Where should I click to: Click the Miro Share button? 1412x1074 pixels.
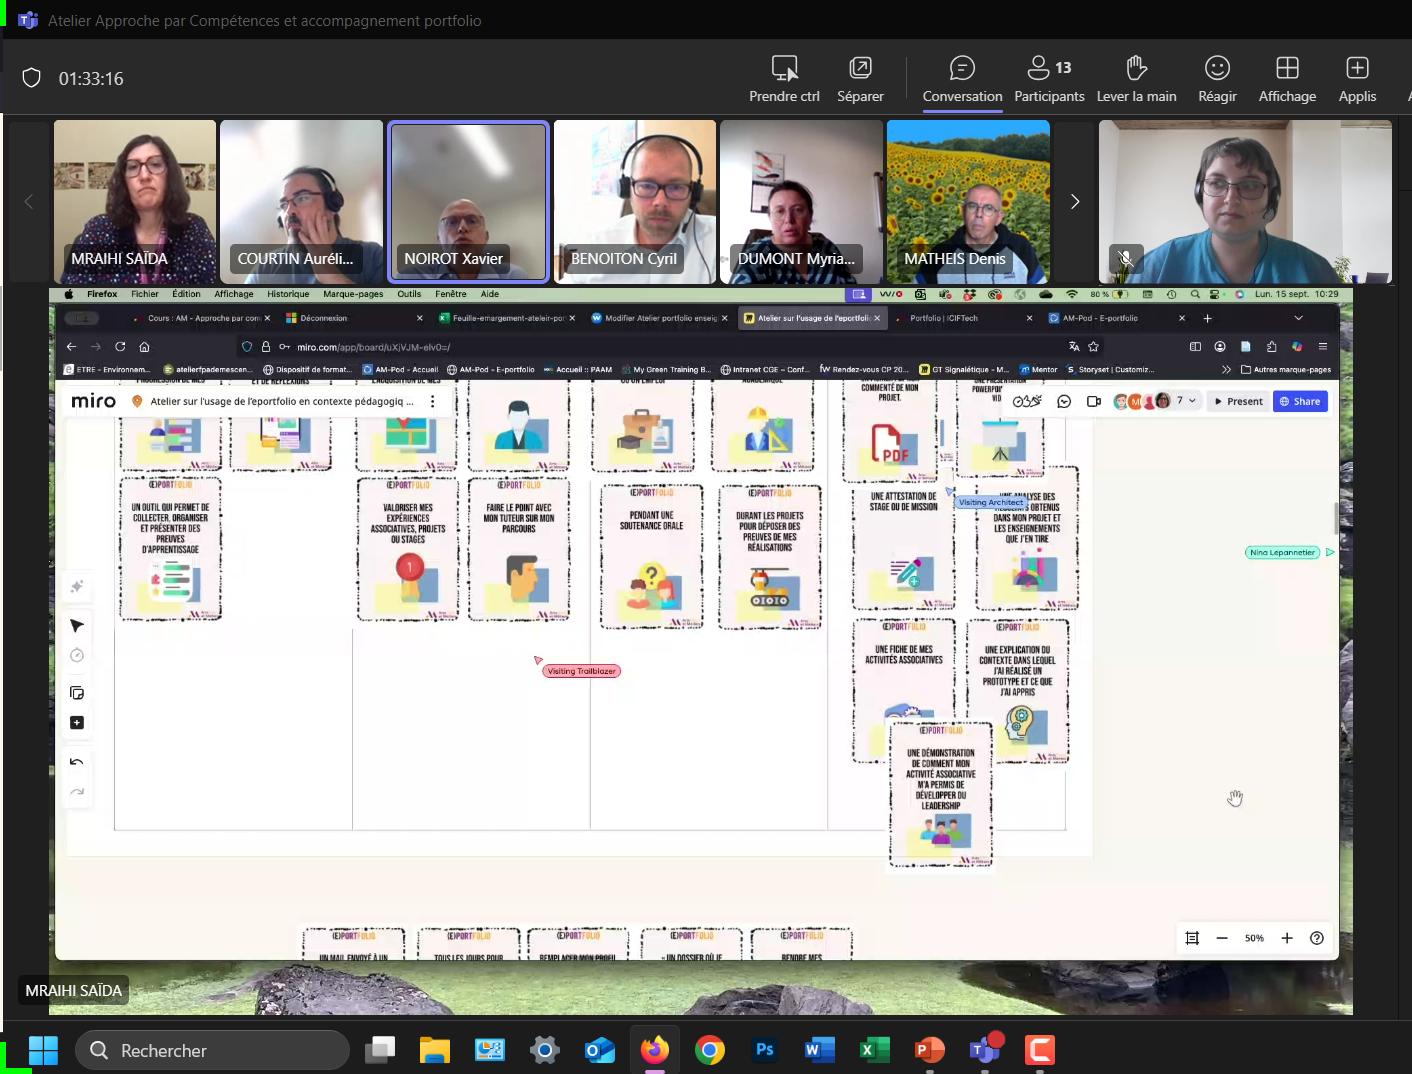pyautogui.click(x=1300, y=401)
